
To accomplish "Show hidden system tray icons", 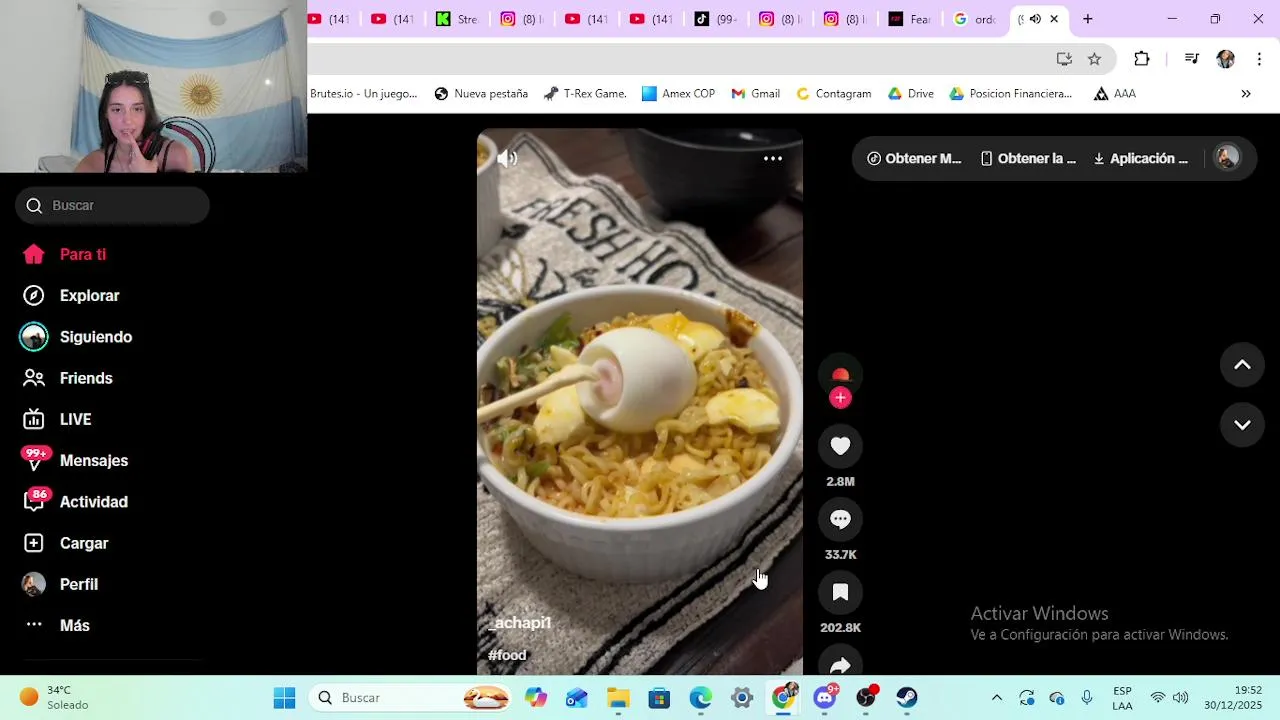I will click(996, 698).
